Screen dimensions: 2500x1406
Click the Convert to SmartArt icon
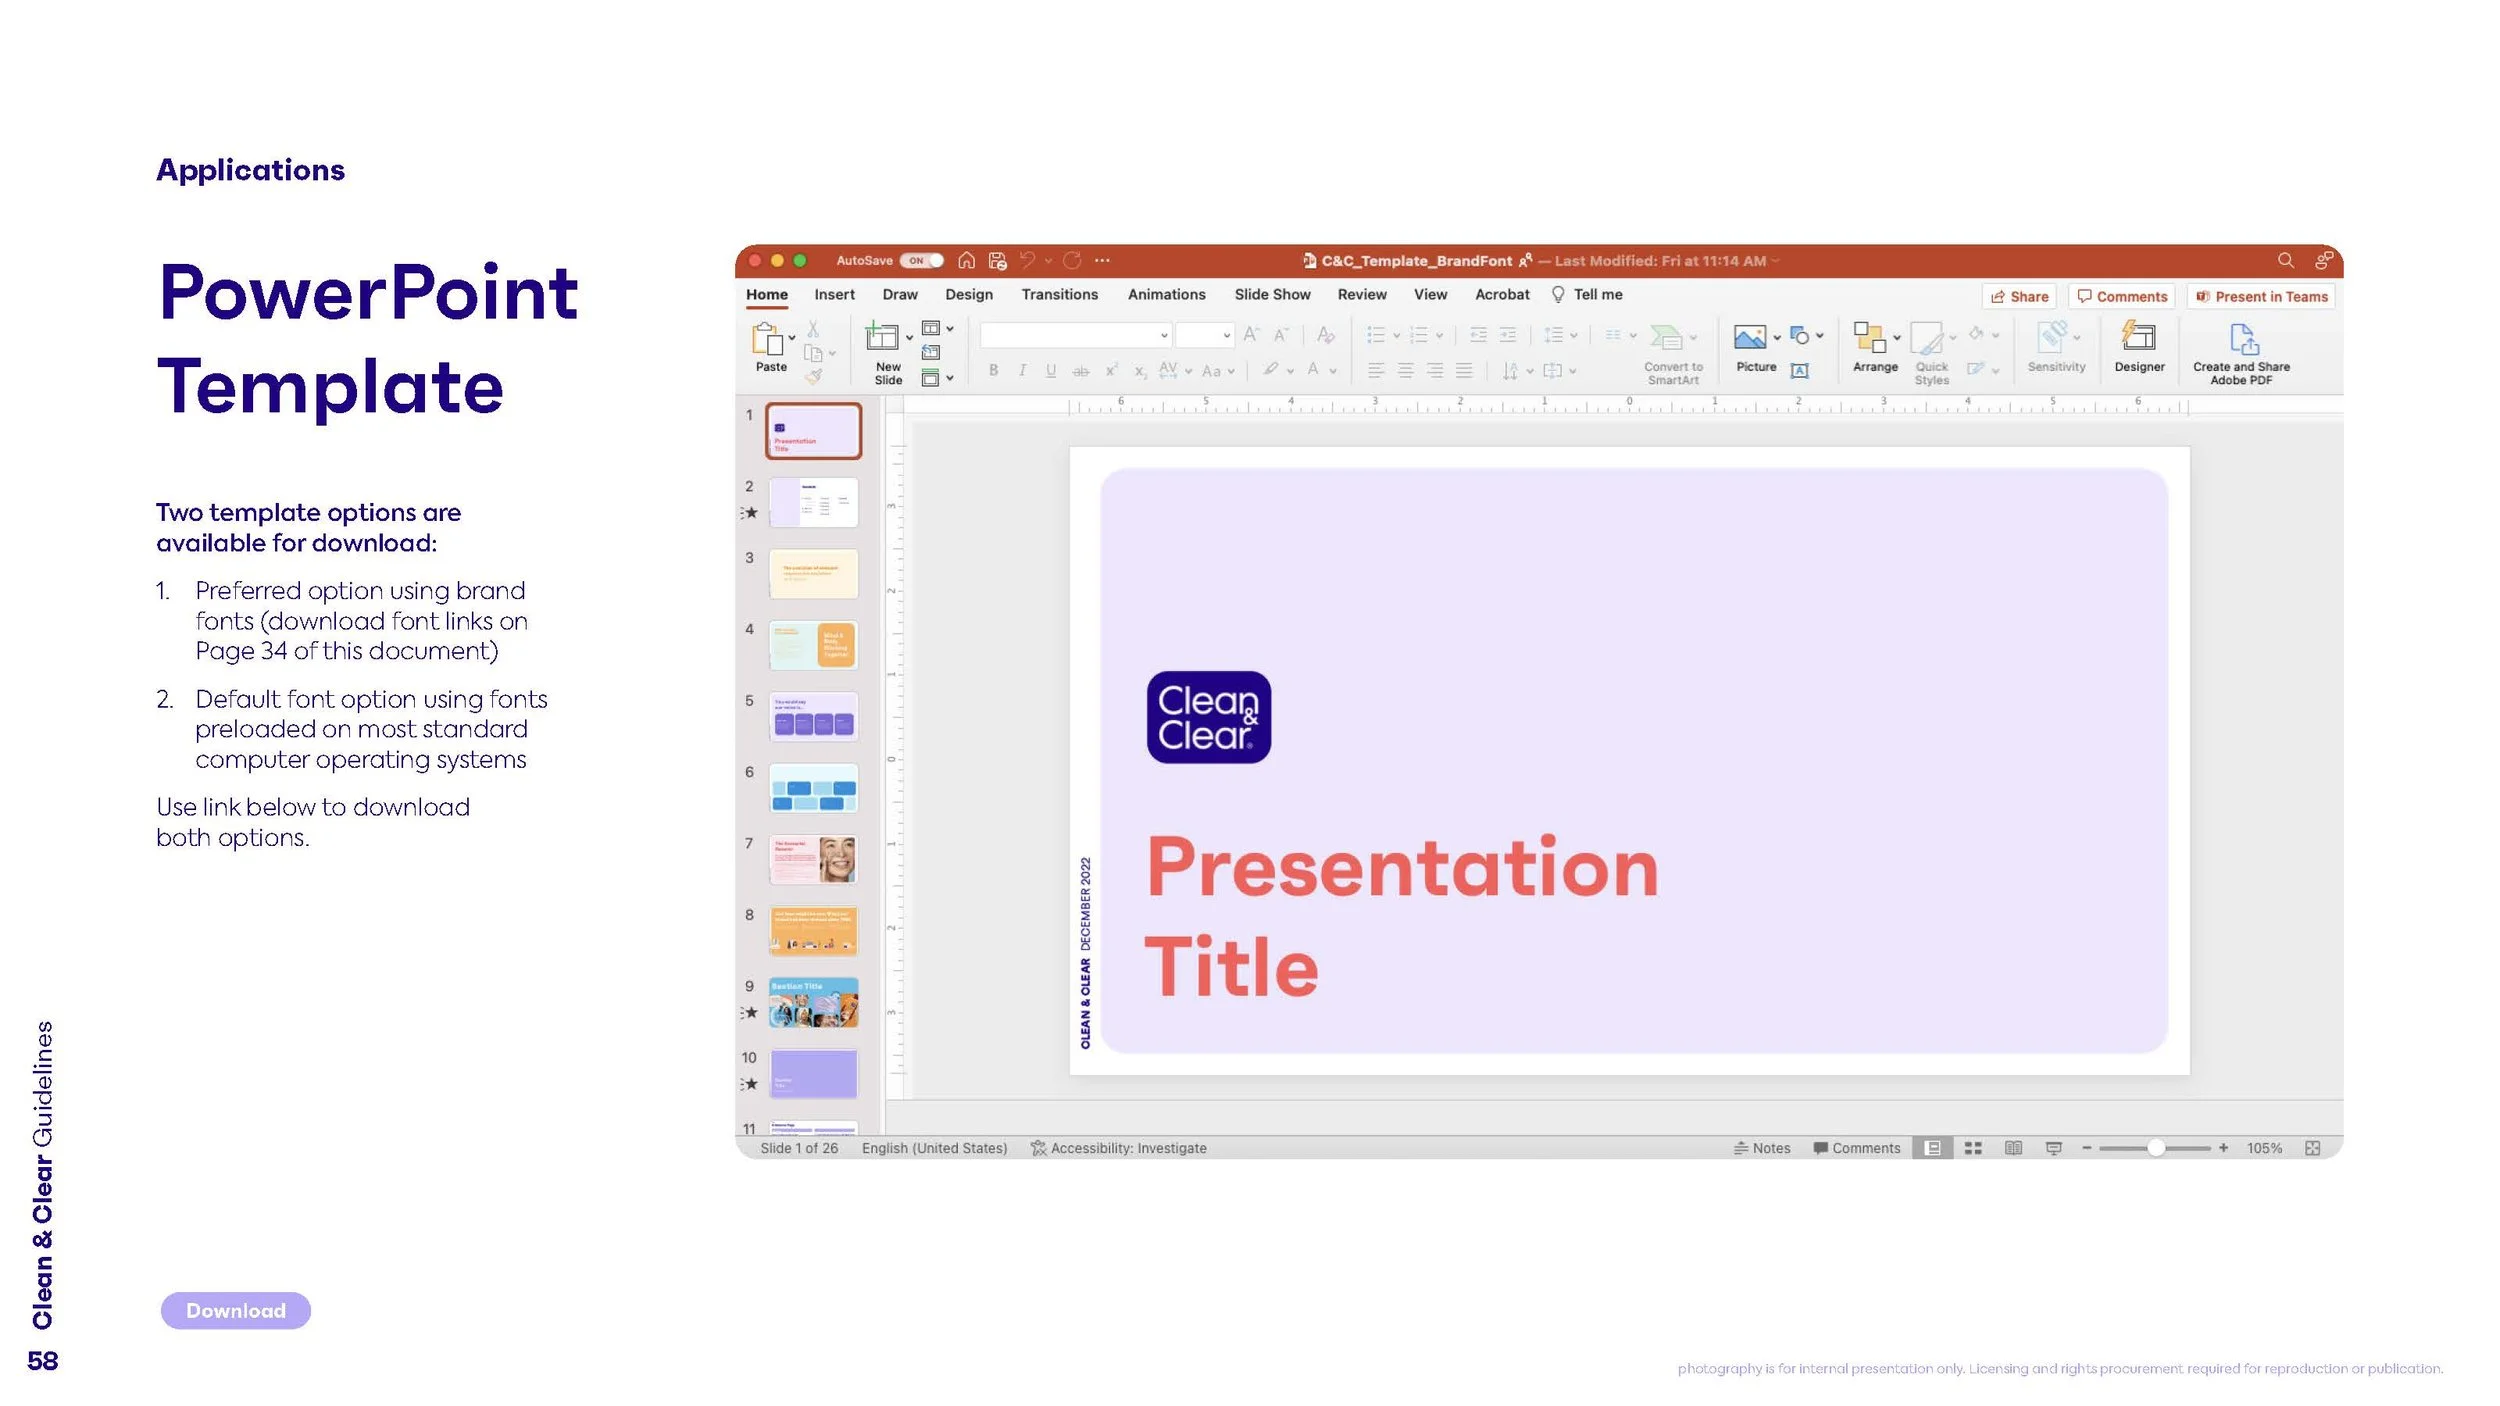[x=1665, y=338]
